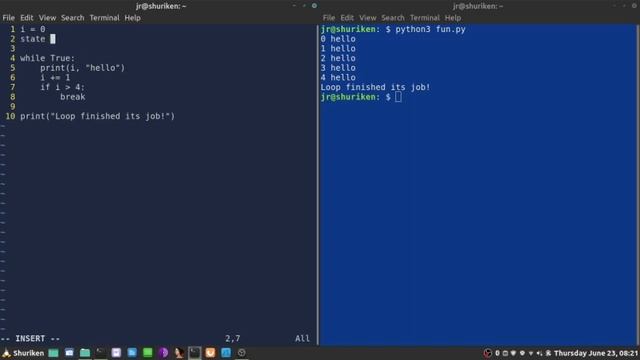Click the word 'state' on line 2
The width and height of the screenshot is (640, 360).
click(33, 39)
